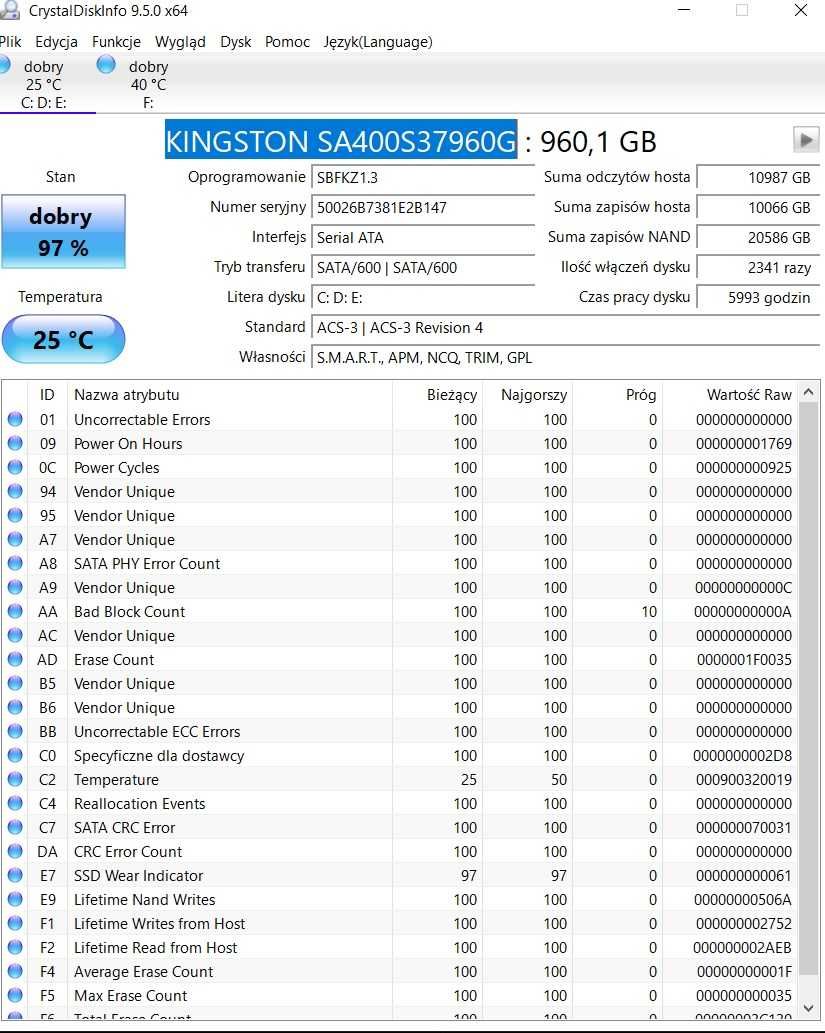The height and width of the screenshot is (1033, 825).
Task: Click status orb of Lifetime Nand Writes row
Action: (x=15, y=899)
